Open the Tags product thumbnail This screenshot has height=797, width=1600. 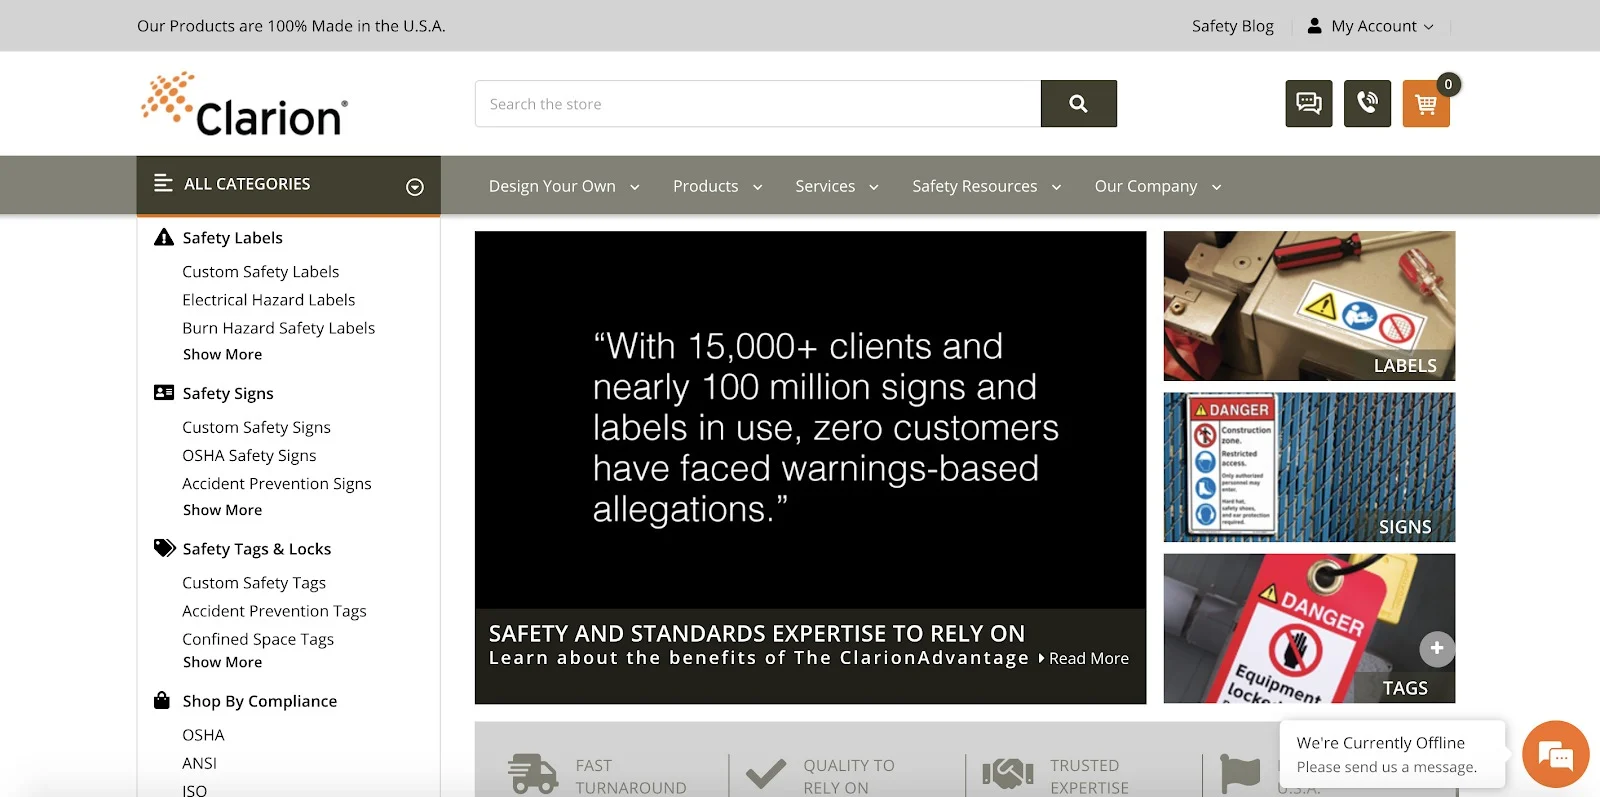point(1309,629)
